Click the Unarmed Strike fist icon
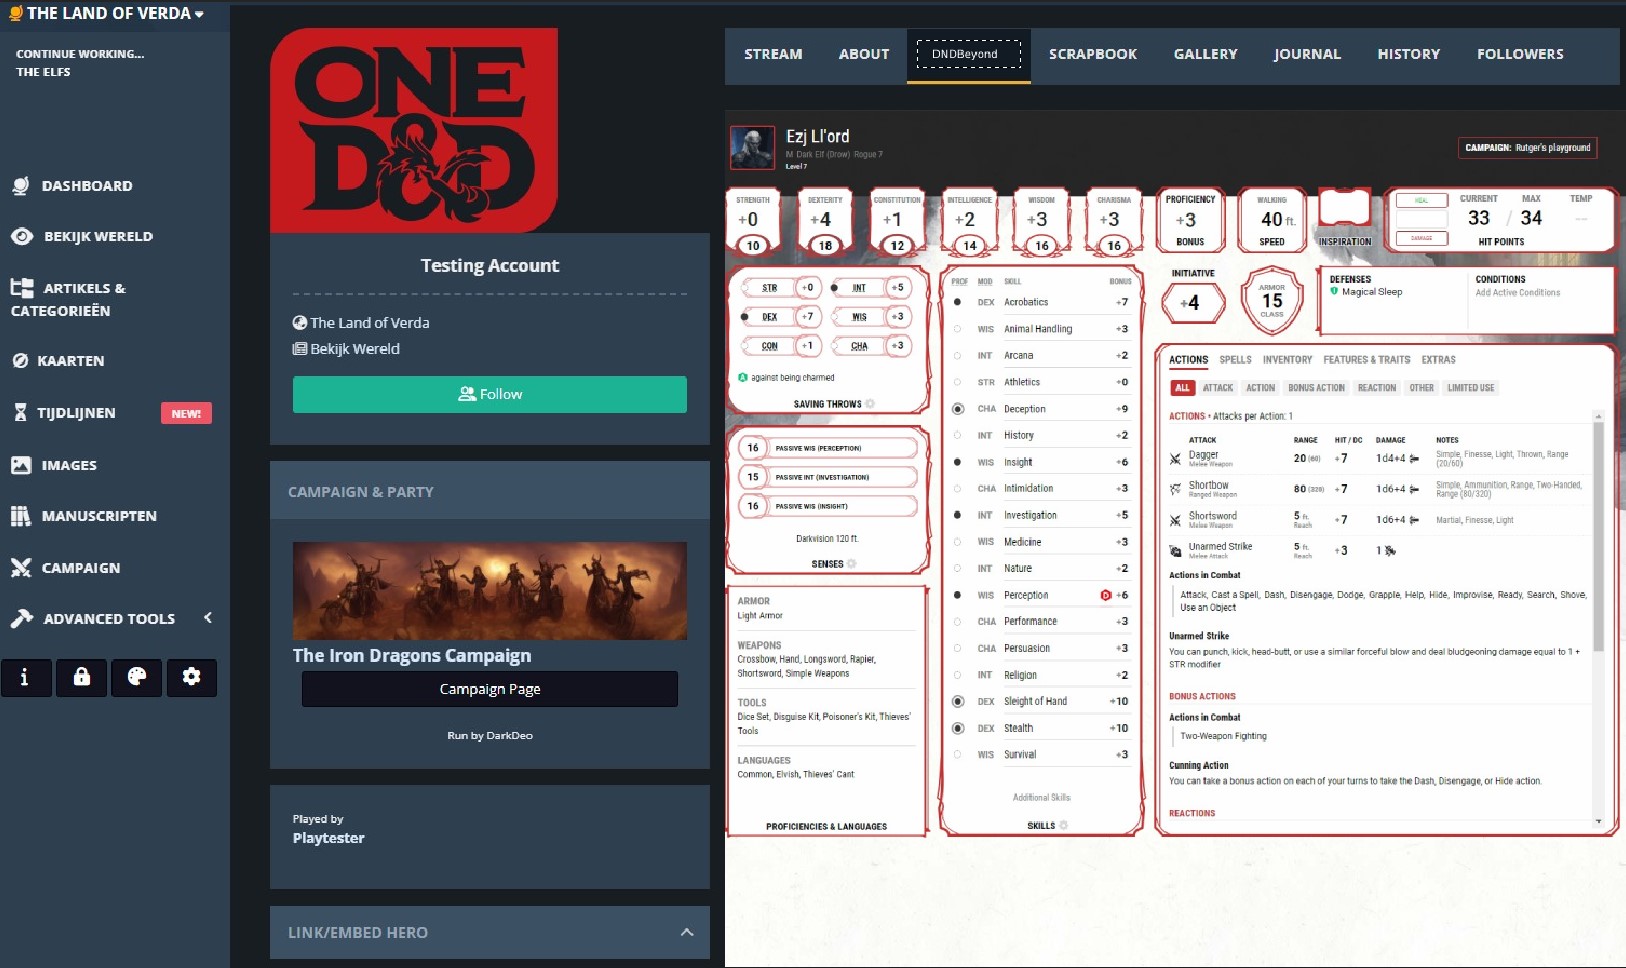Viewport: 1626px width, 968px height. 1175,551
